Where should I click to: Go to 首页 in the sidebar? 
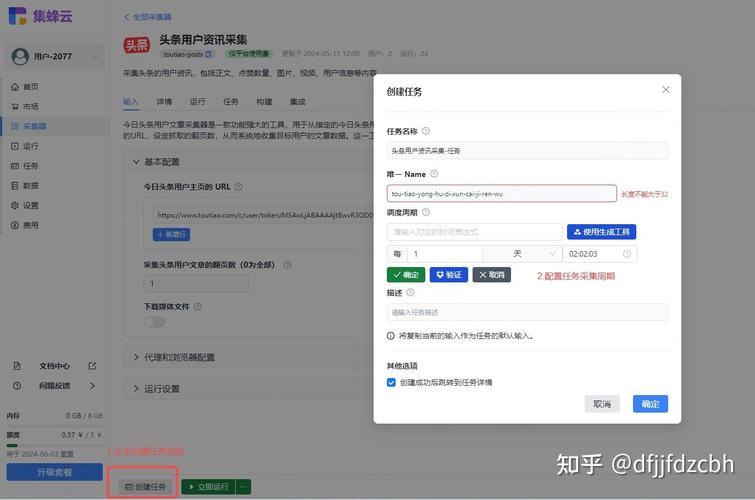click(31, 87)
